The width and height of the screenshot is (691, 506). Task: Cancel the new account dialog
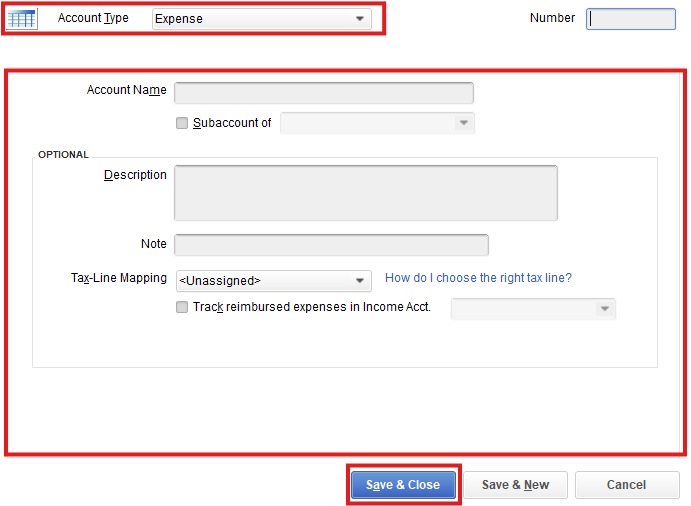coord(627,485)
